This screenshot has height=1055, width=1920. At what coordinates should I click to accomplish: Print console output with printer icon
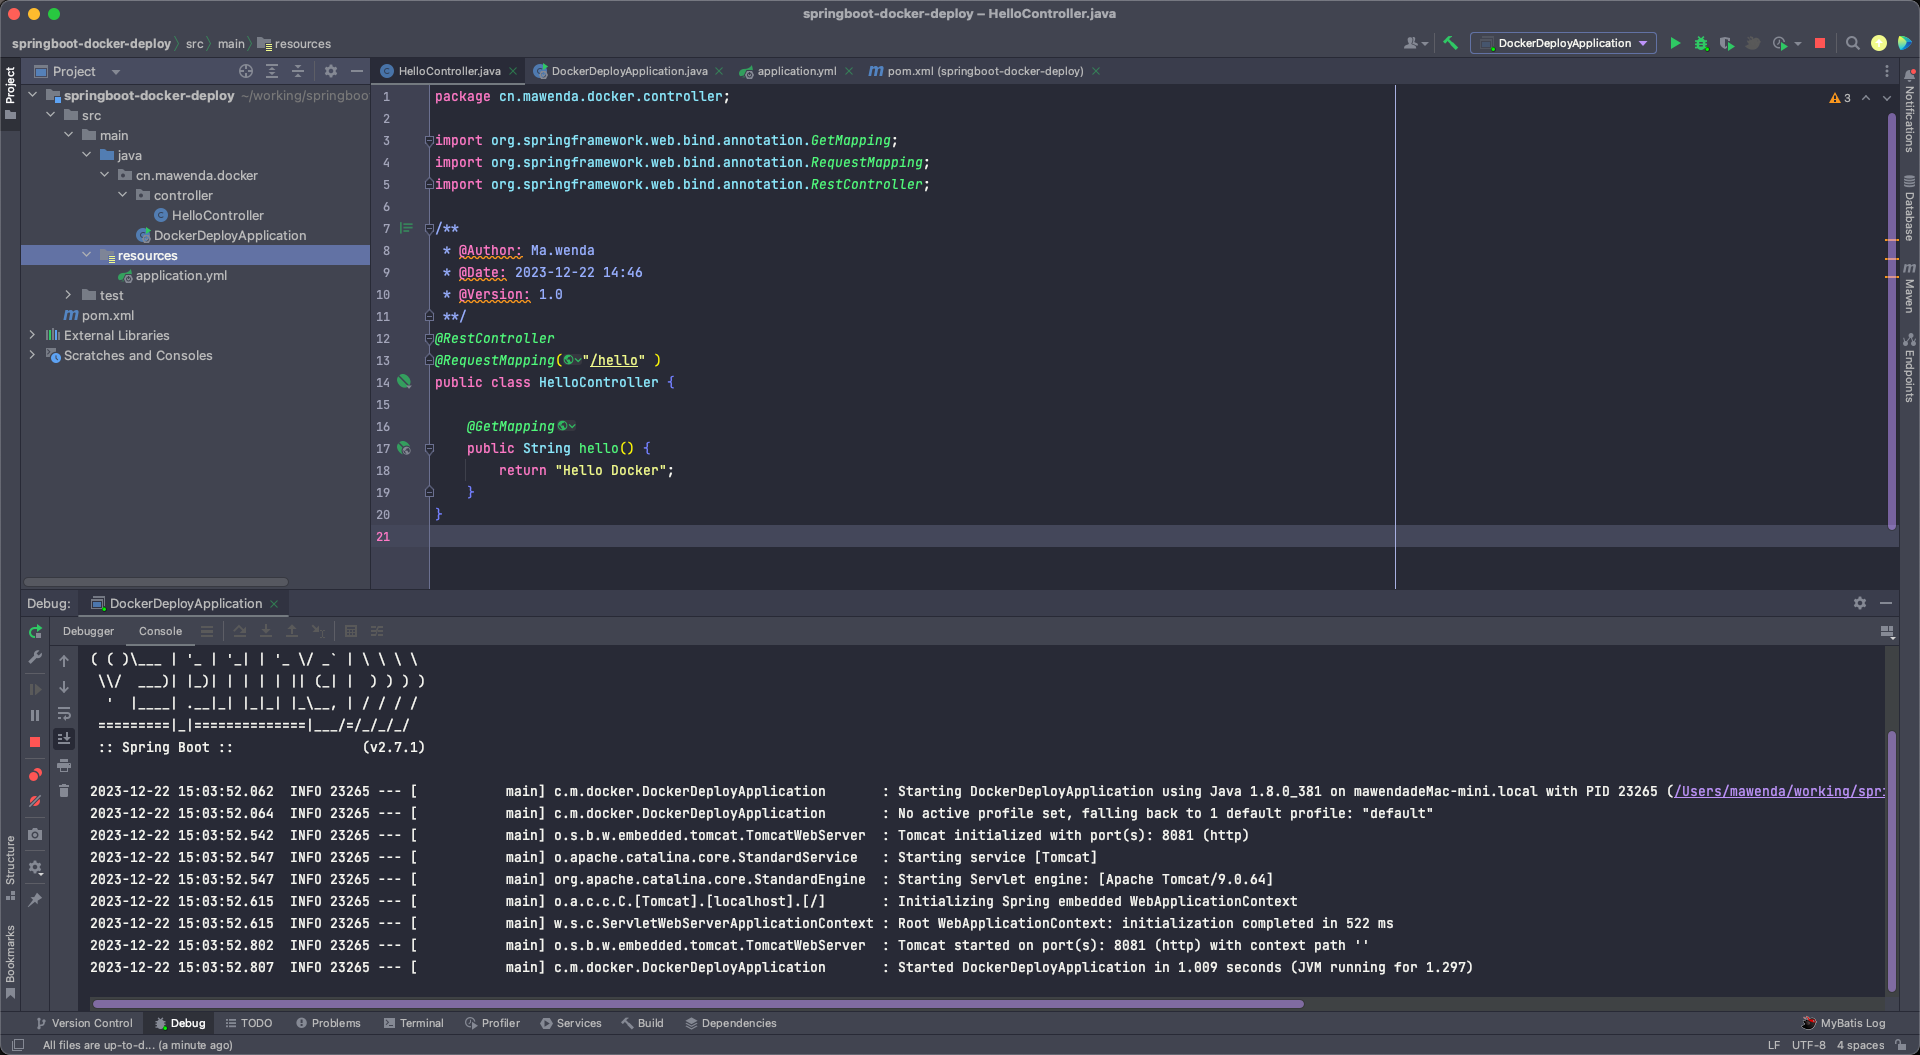(64, 765)
